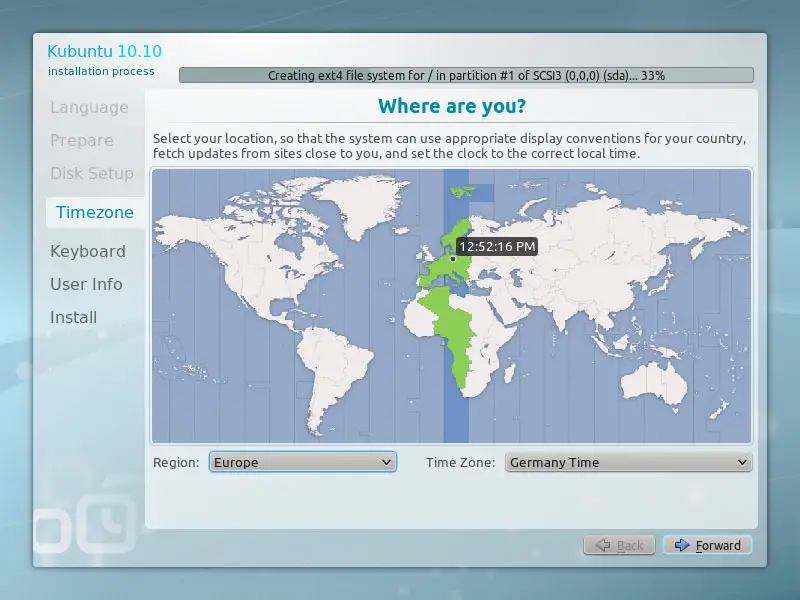The width and height of the screenshot is (800, 600).
Task: Click the 'installation process' subtitle
Action: pyautogui.click(x=101, y=71)
